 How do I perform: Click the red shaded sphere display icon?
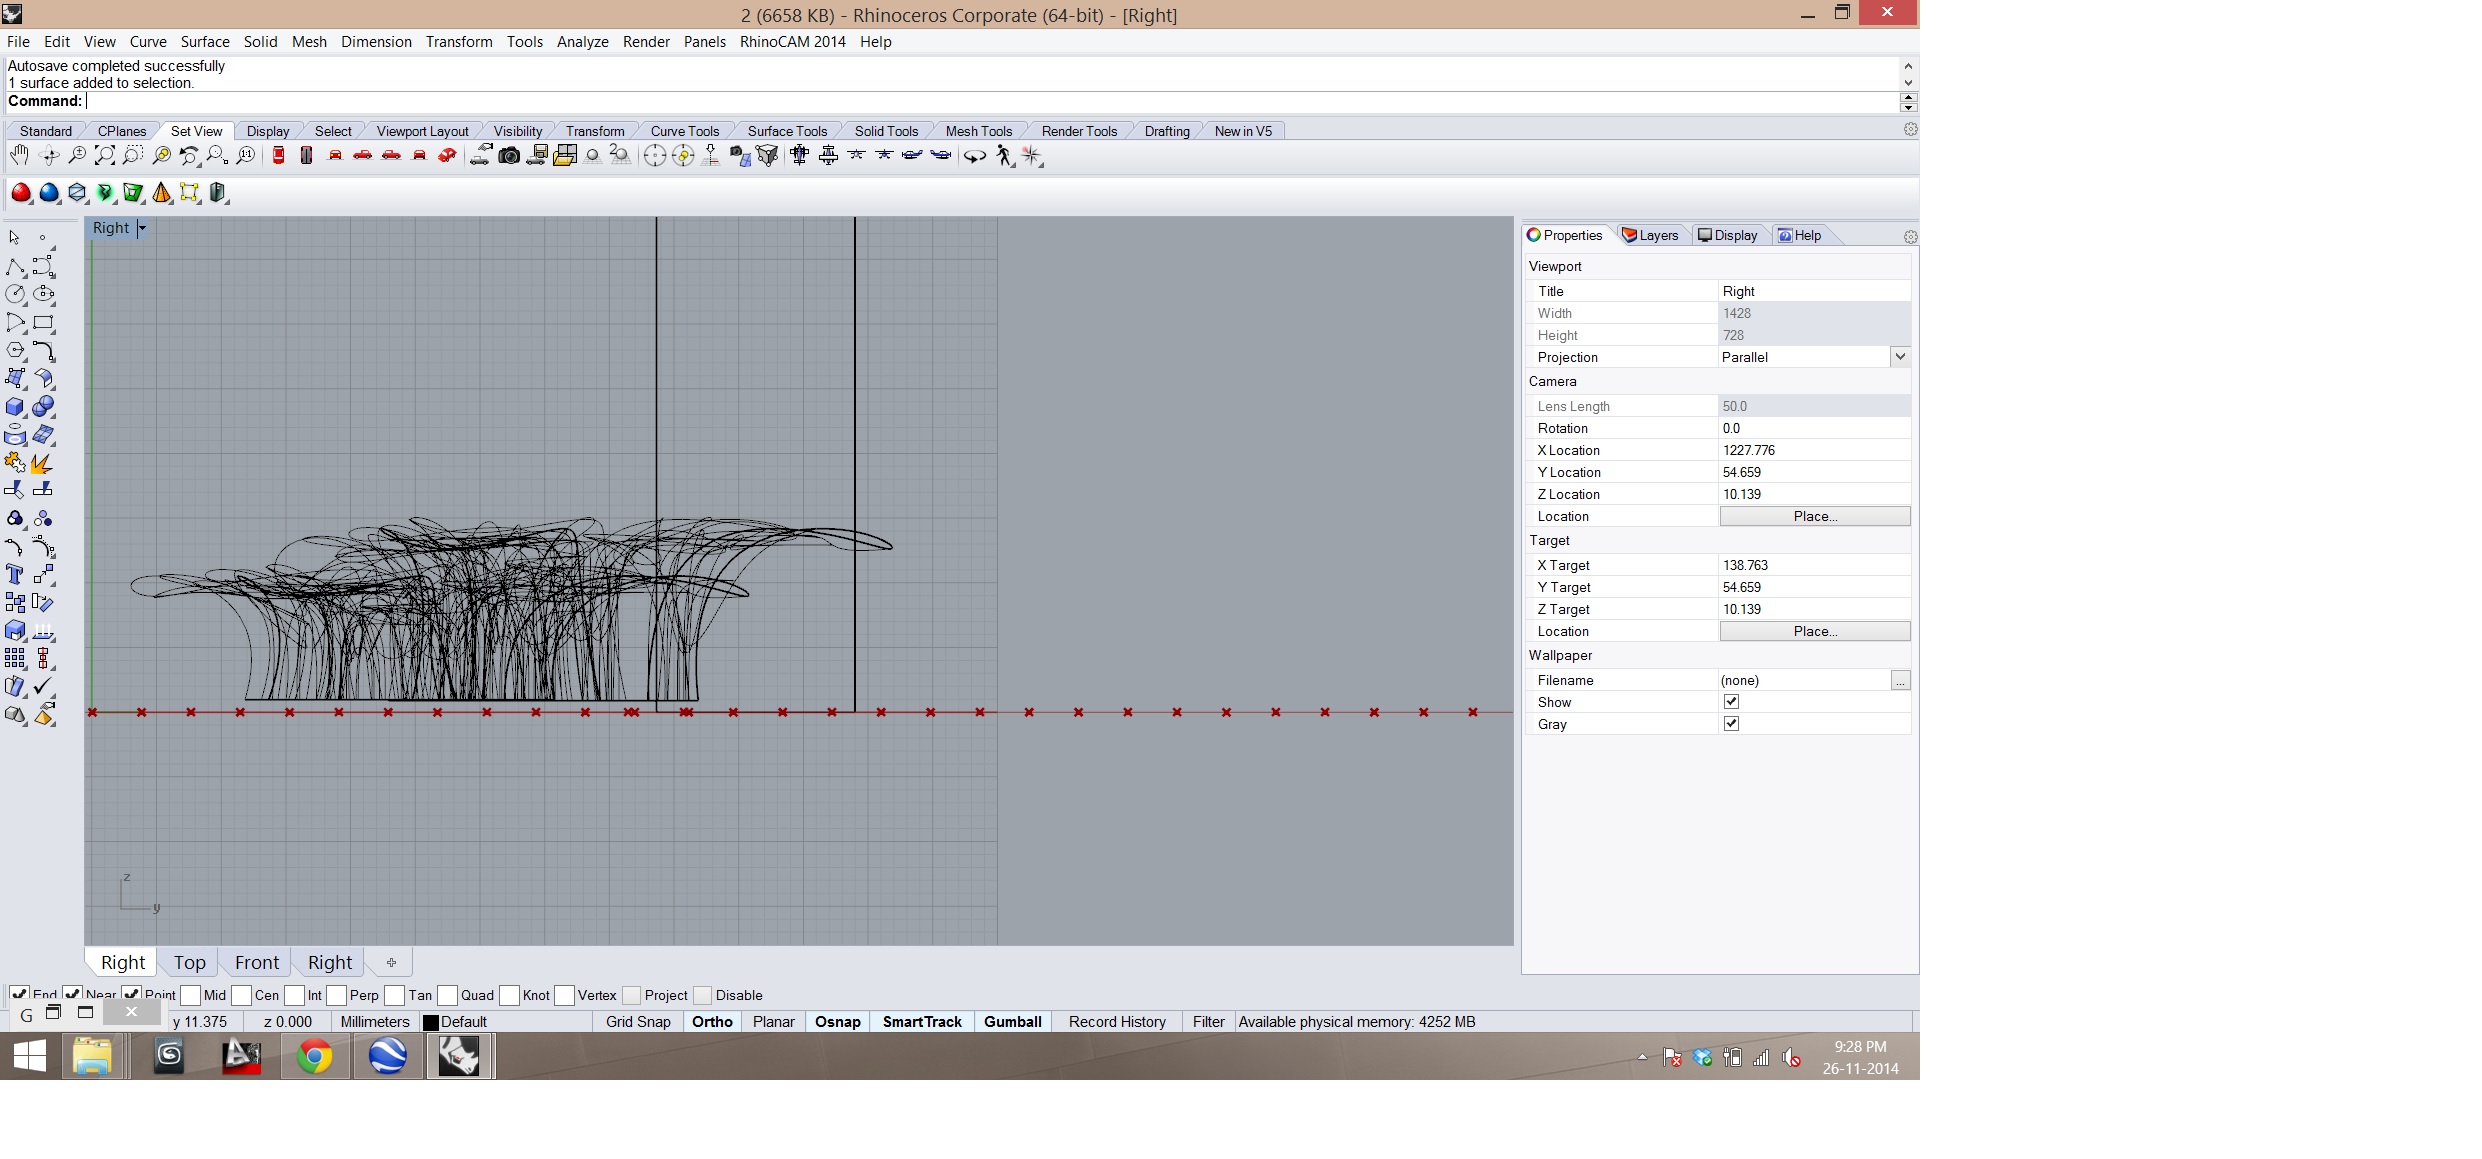point(21,192)
